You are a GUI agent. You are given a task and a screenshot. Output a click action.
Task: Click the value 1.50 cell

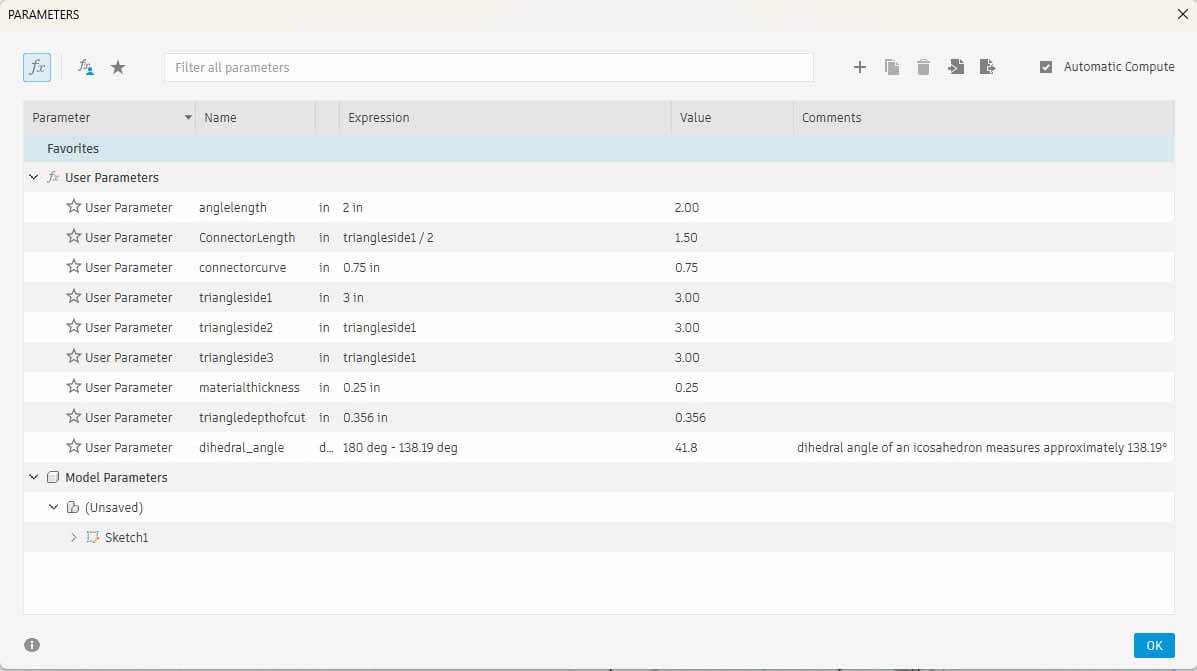coord(686,237)
